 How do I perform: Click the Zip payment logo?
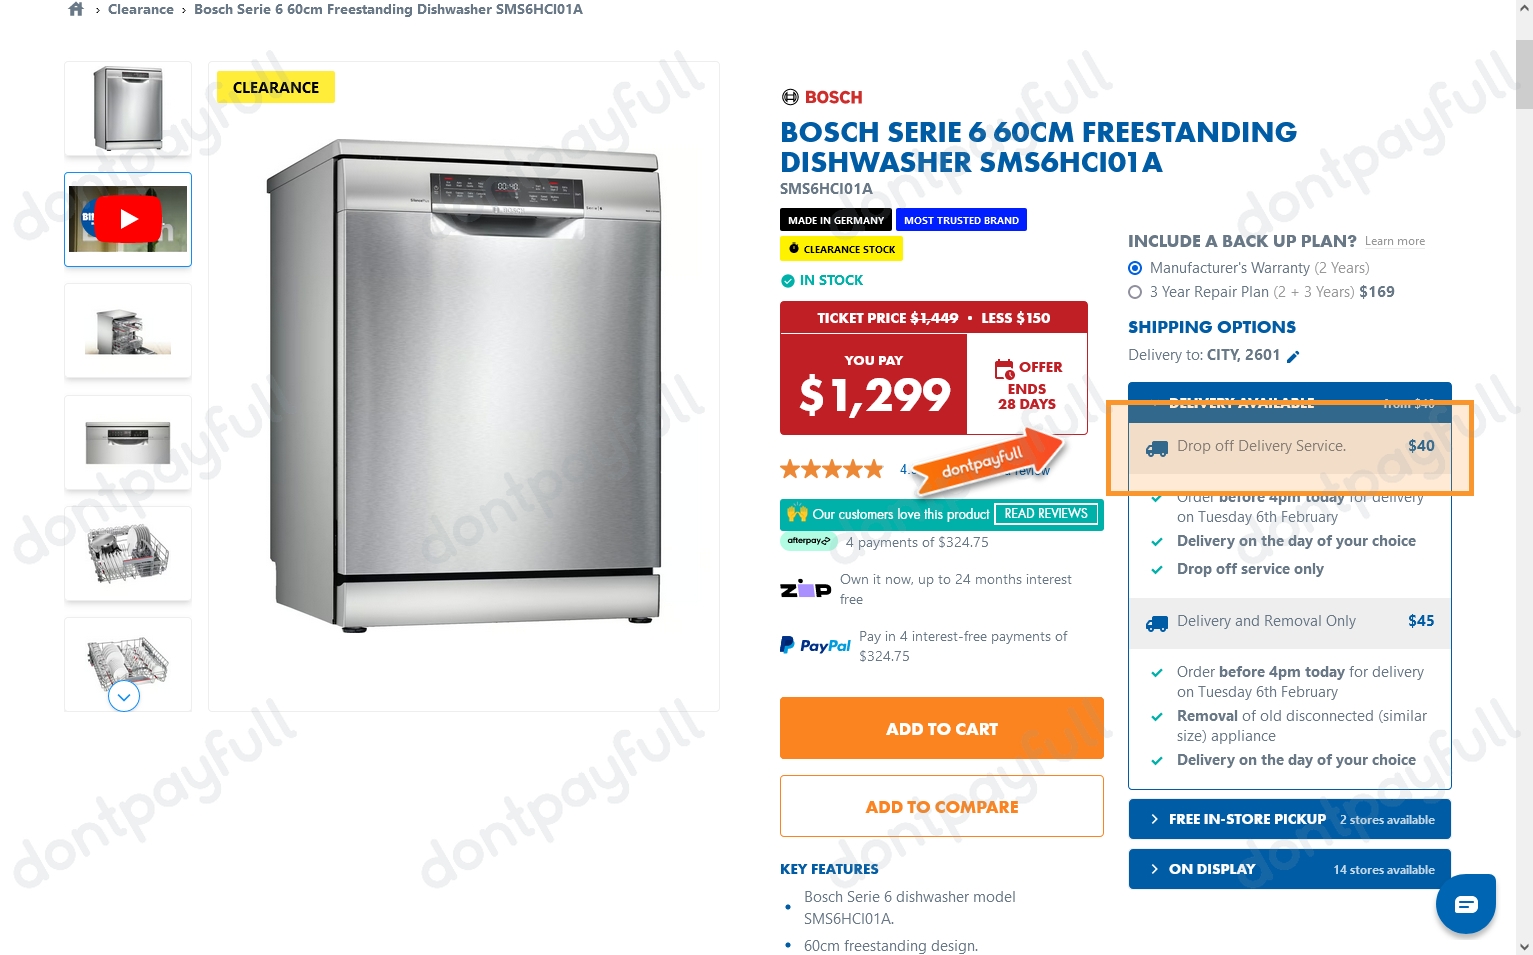point(805,589)
